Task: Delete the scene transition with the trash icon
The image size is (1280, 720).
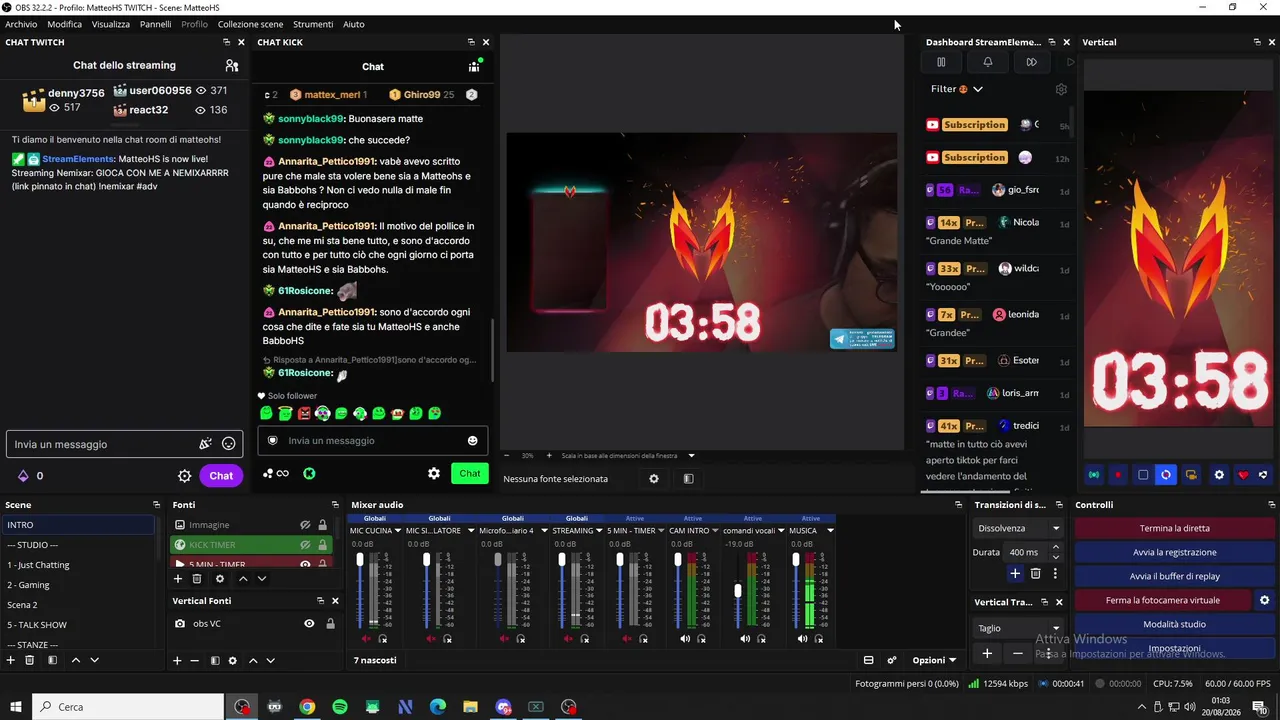Action: tap(1036, 573)
